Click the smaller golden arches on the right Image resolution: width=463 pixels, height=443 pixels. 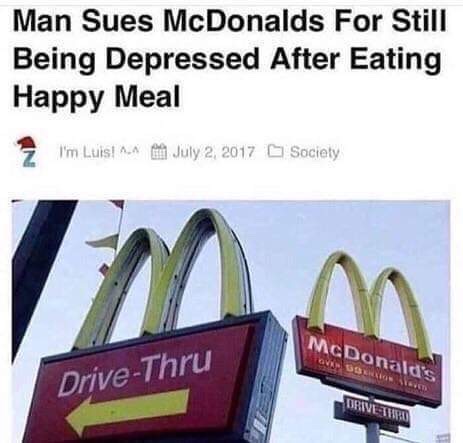[x=370, y=304]
